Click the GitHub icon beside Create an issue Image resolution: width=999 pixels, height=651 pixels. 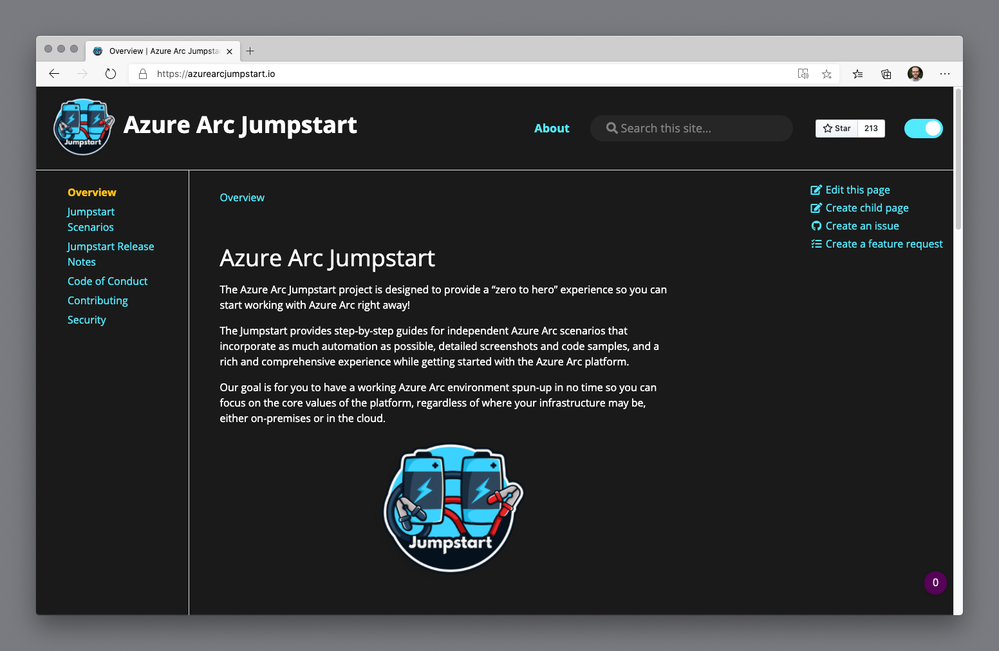pos(816,225)
